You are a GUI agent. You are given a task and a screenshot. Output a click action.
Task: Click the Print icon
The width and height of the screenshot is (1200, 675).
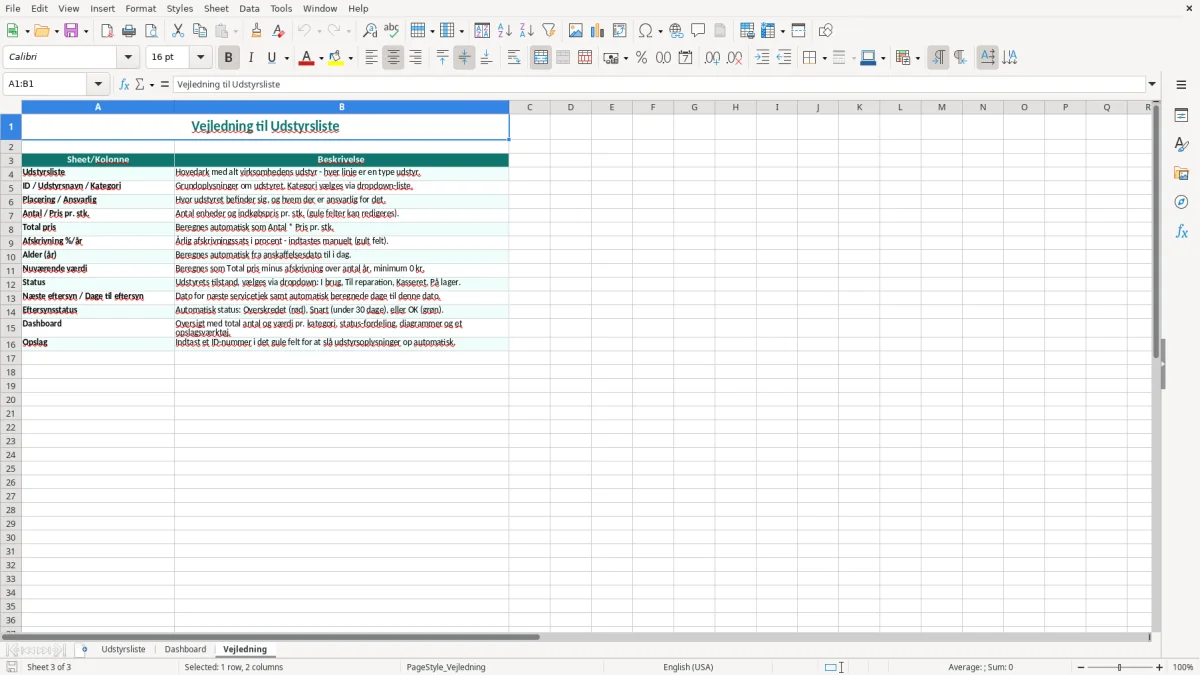pyautogui.click(x=129, y=31)
